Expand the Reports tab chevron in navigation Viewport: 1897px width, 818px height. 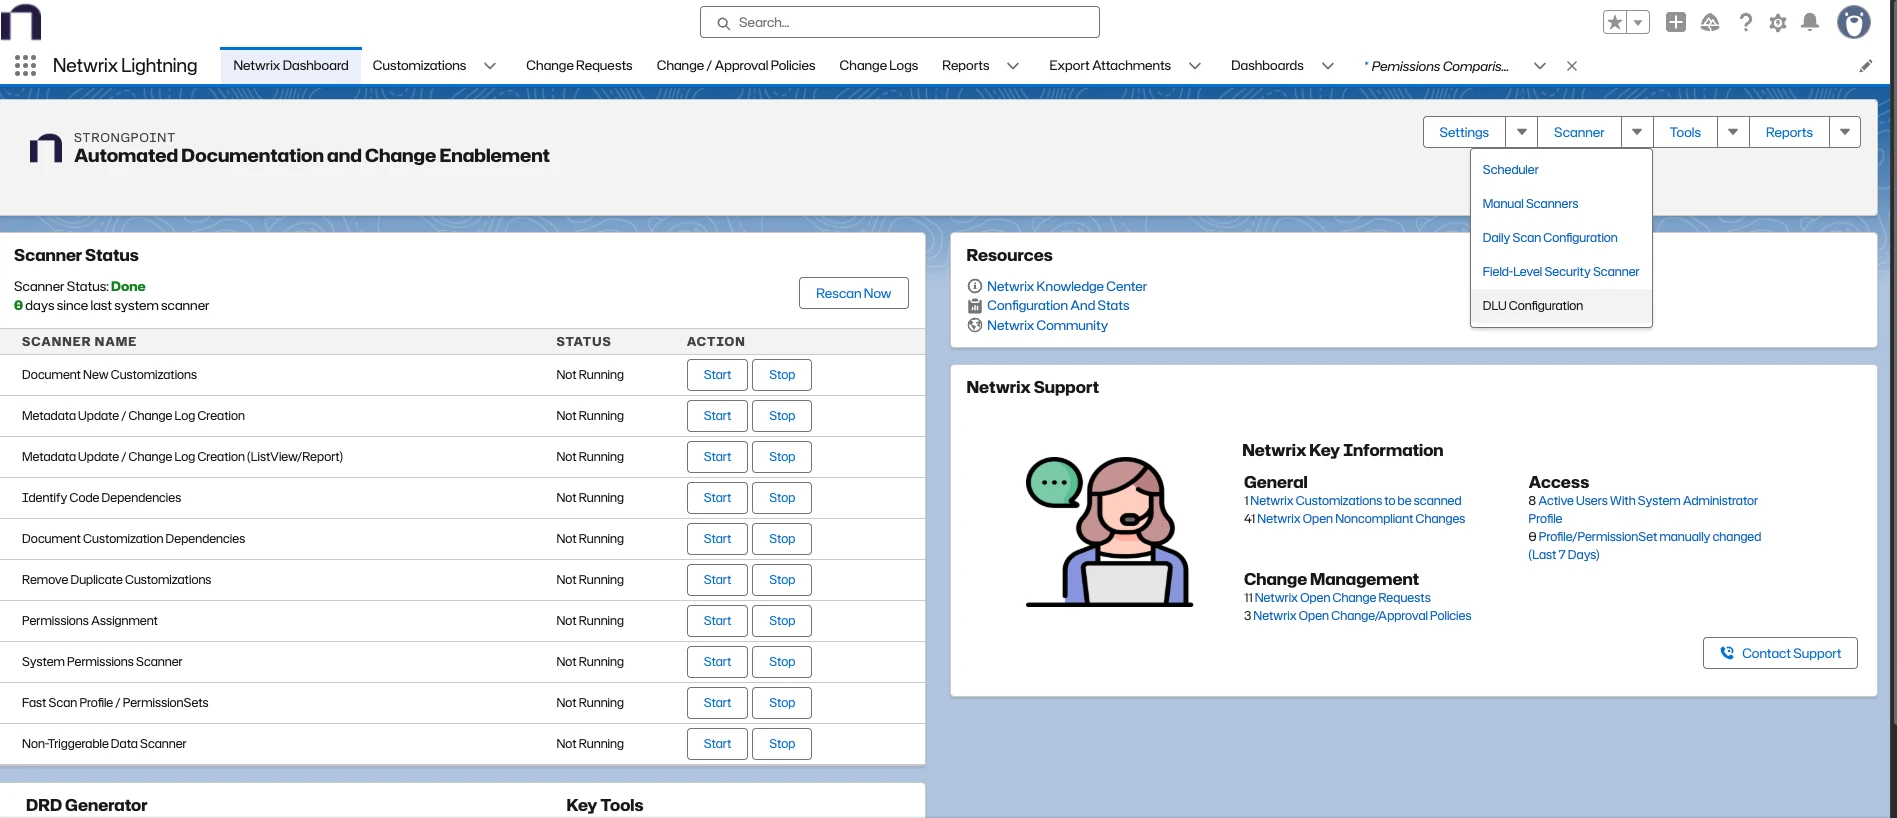coord(1013,66)
